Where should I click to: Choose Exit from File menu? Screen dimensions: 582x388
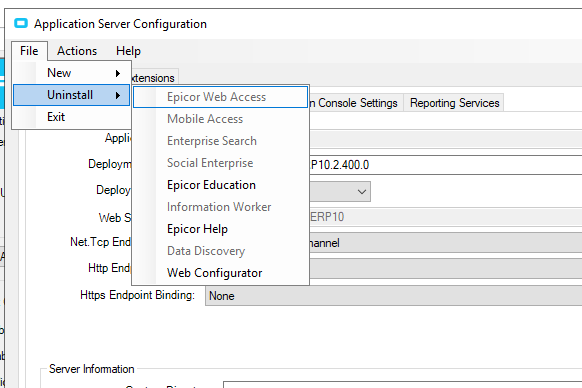72,117
